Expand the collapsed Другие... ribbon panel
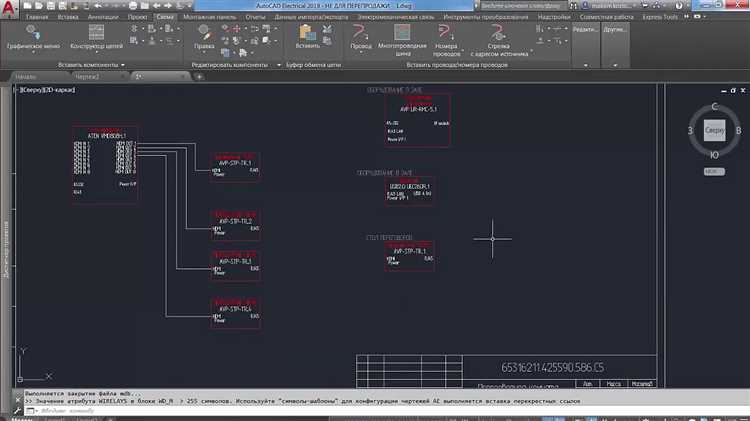This screenshot has width=750, height=421. click(x=615, y=46)
